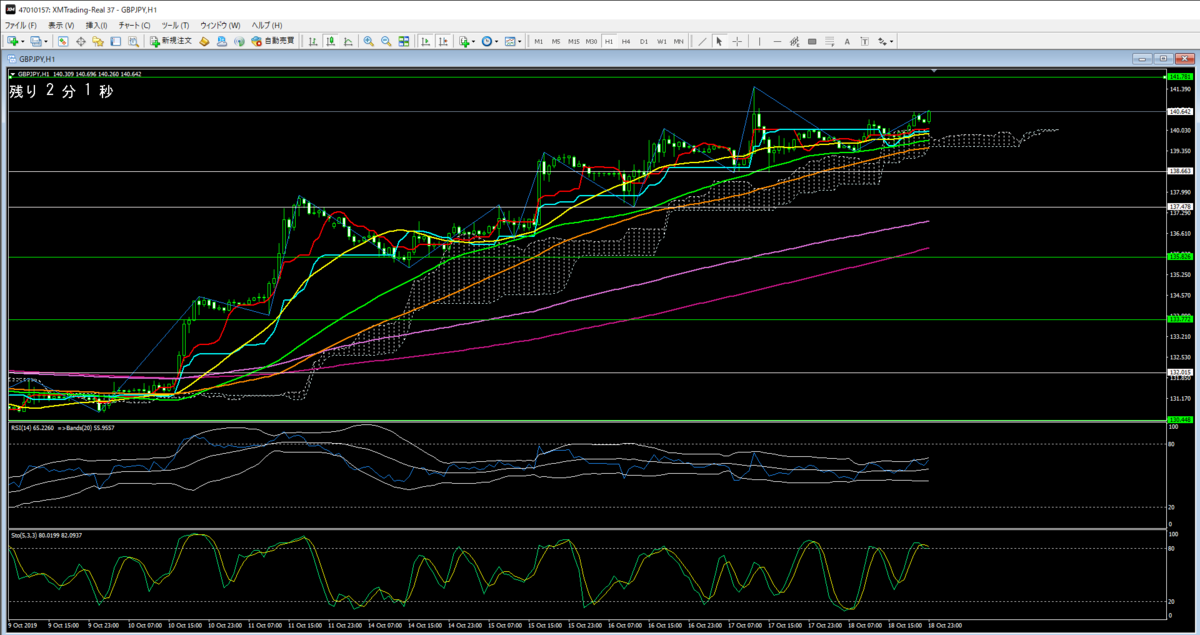Image resolution: width=1200 pixels, height=635 pixels.
Task: Open the Strategy Tester icon
Action: (133, 41)
